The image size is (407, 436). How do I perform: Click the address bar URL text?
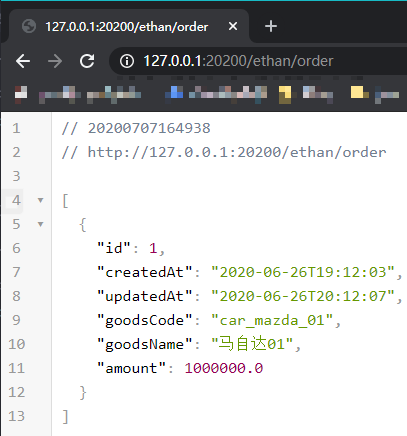(238, 61)
